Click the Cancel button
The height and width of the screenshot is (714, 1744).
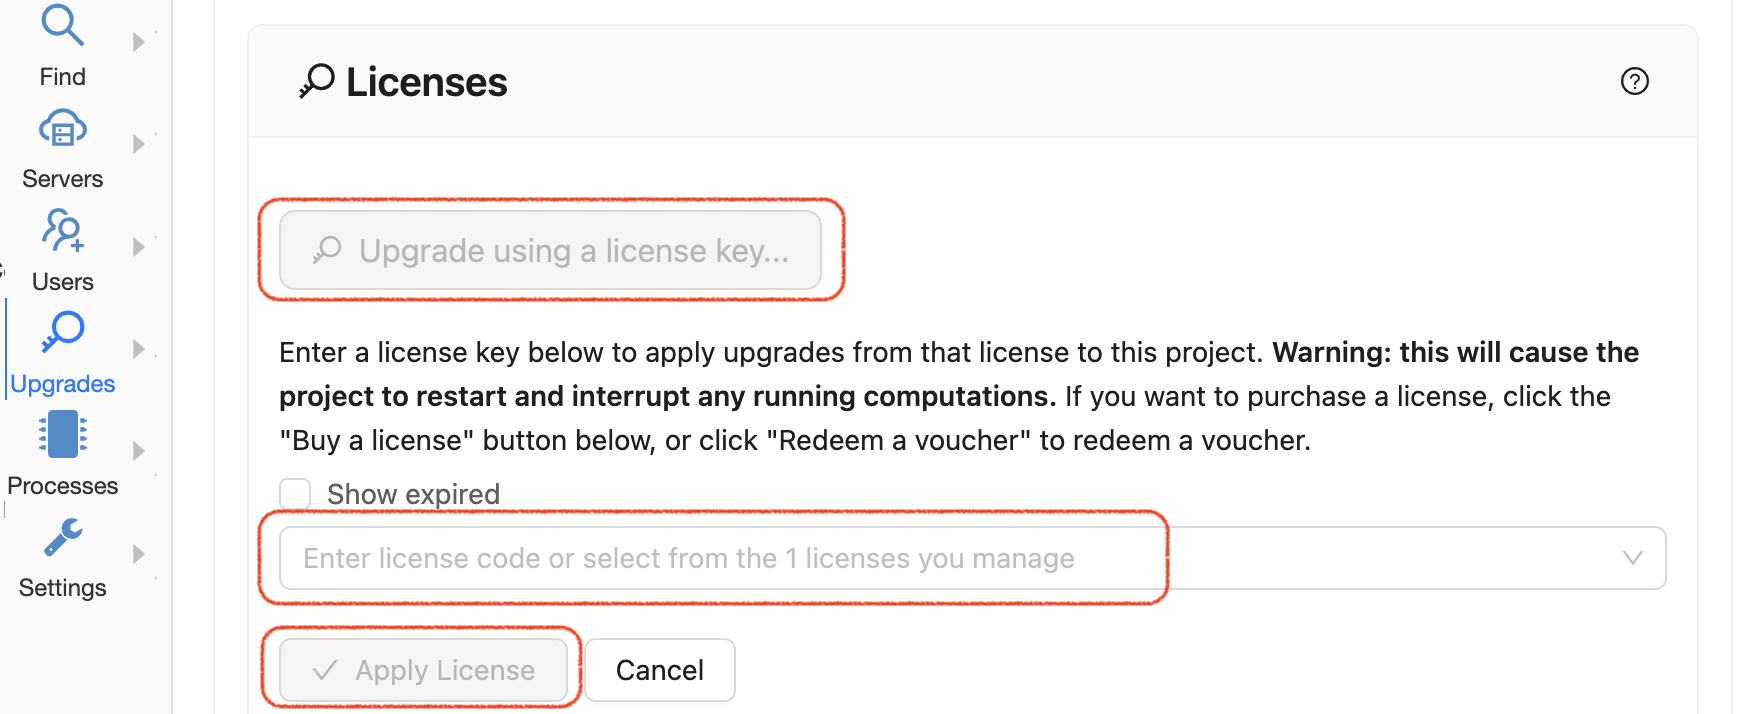(x=660, y=670)
